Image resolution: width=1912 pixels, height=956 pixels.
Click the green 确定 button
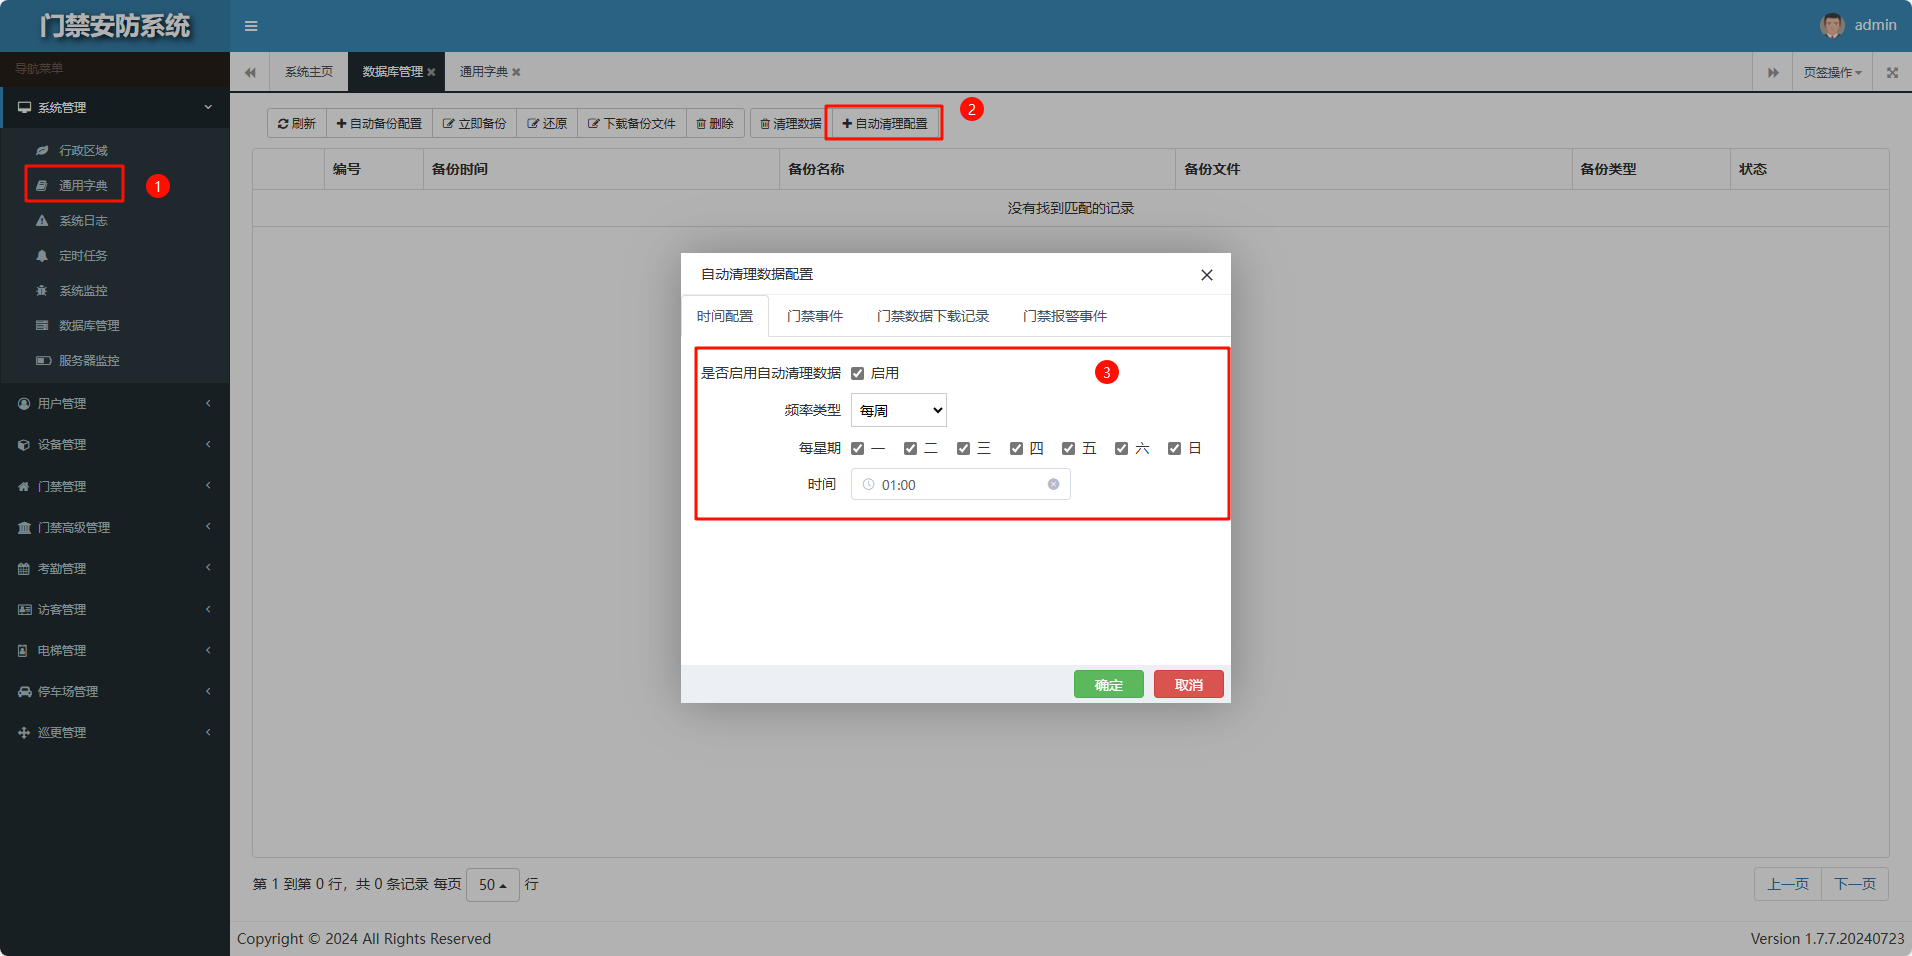tap(1108, 685)
